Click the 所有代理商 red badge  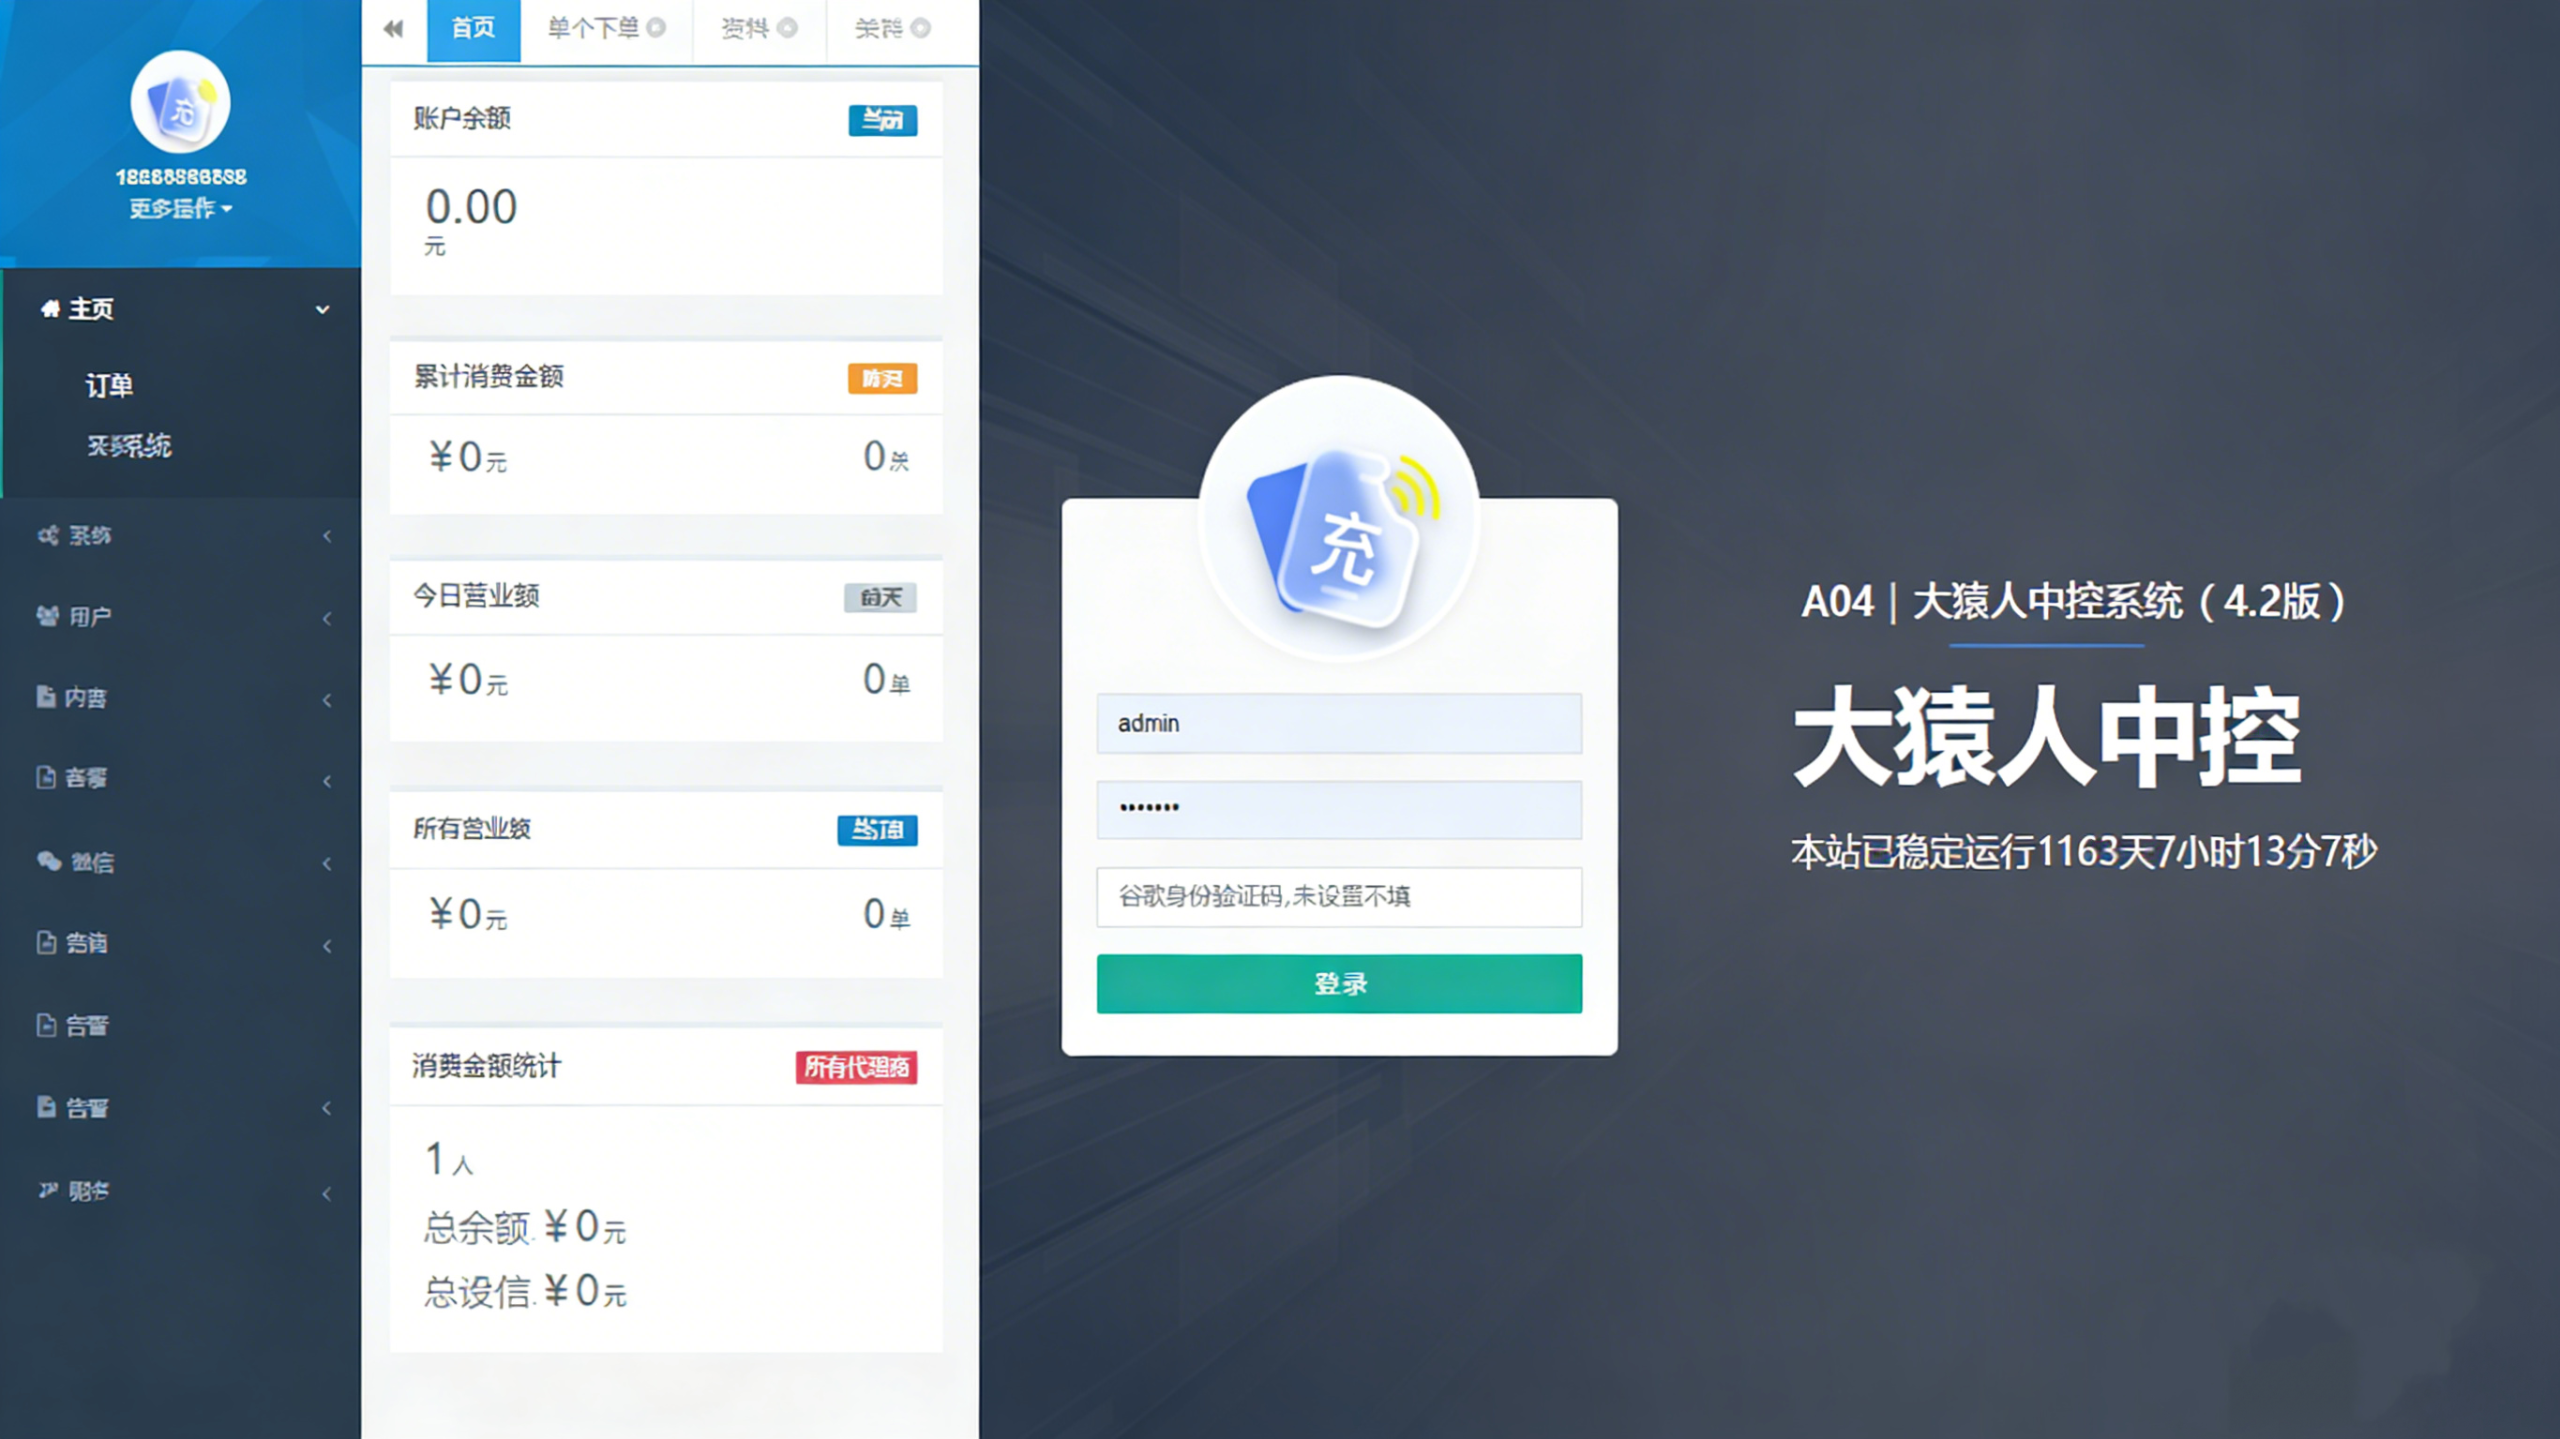(857, 1066)
